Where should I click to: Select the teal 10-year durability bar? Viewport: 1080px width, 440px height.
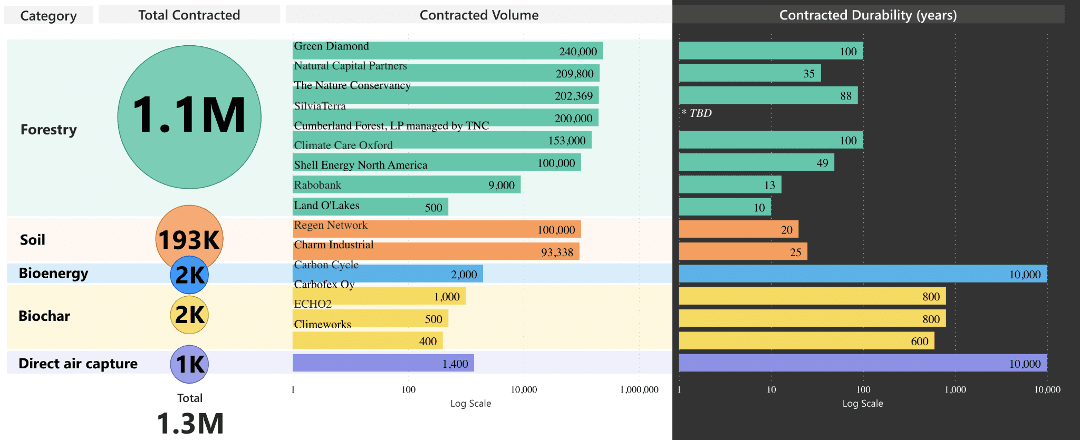pyautogui.click(x=725, y=207)
